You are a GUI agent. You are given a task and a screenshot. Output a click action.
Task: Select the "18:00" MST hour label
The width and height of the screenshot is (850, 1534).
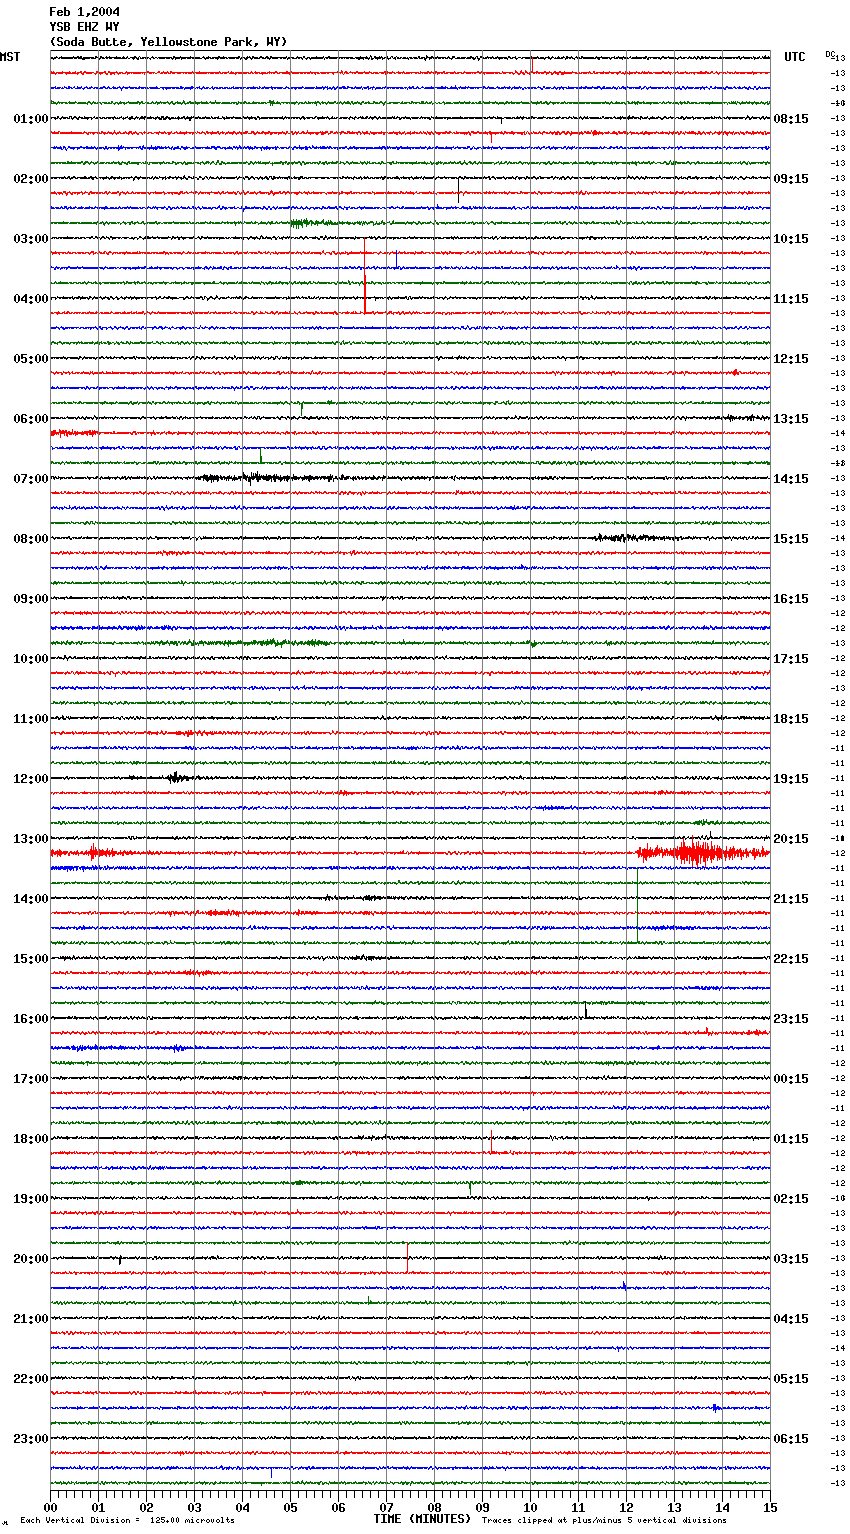coord(31,1139)
